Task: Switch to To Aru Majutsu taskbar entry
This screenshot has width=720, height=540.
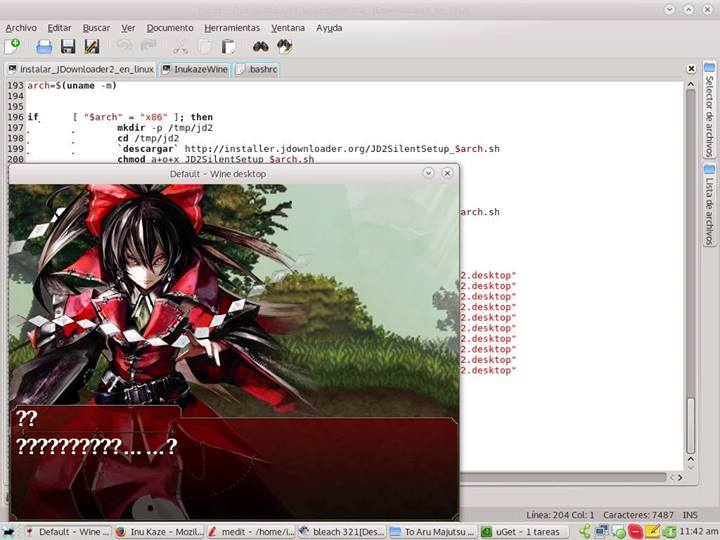Action: pos(433,532)
